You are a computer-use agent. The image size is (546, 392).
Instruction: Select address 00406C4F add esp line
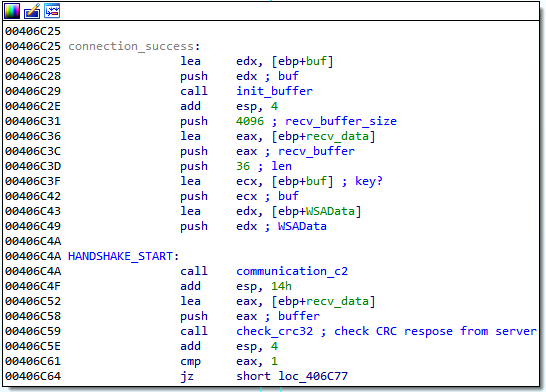[x=33, y=286]
